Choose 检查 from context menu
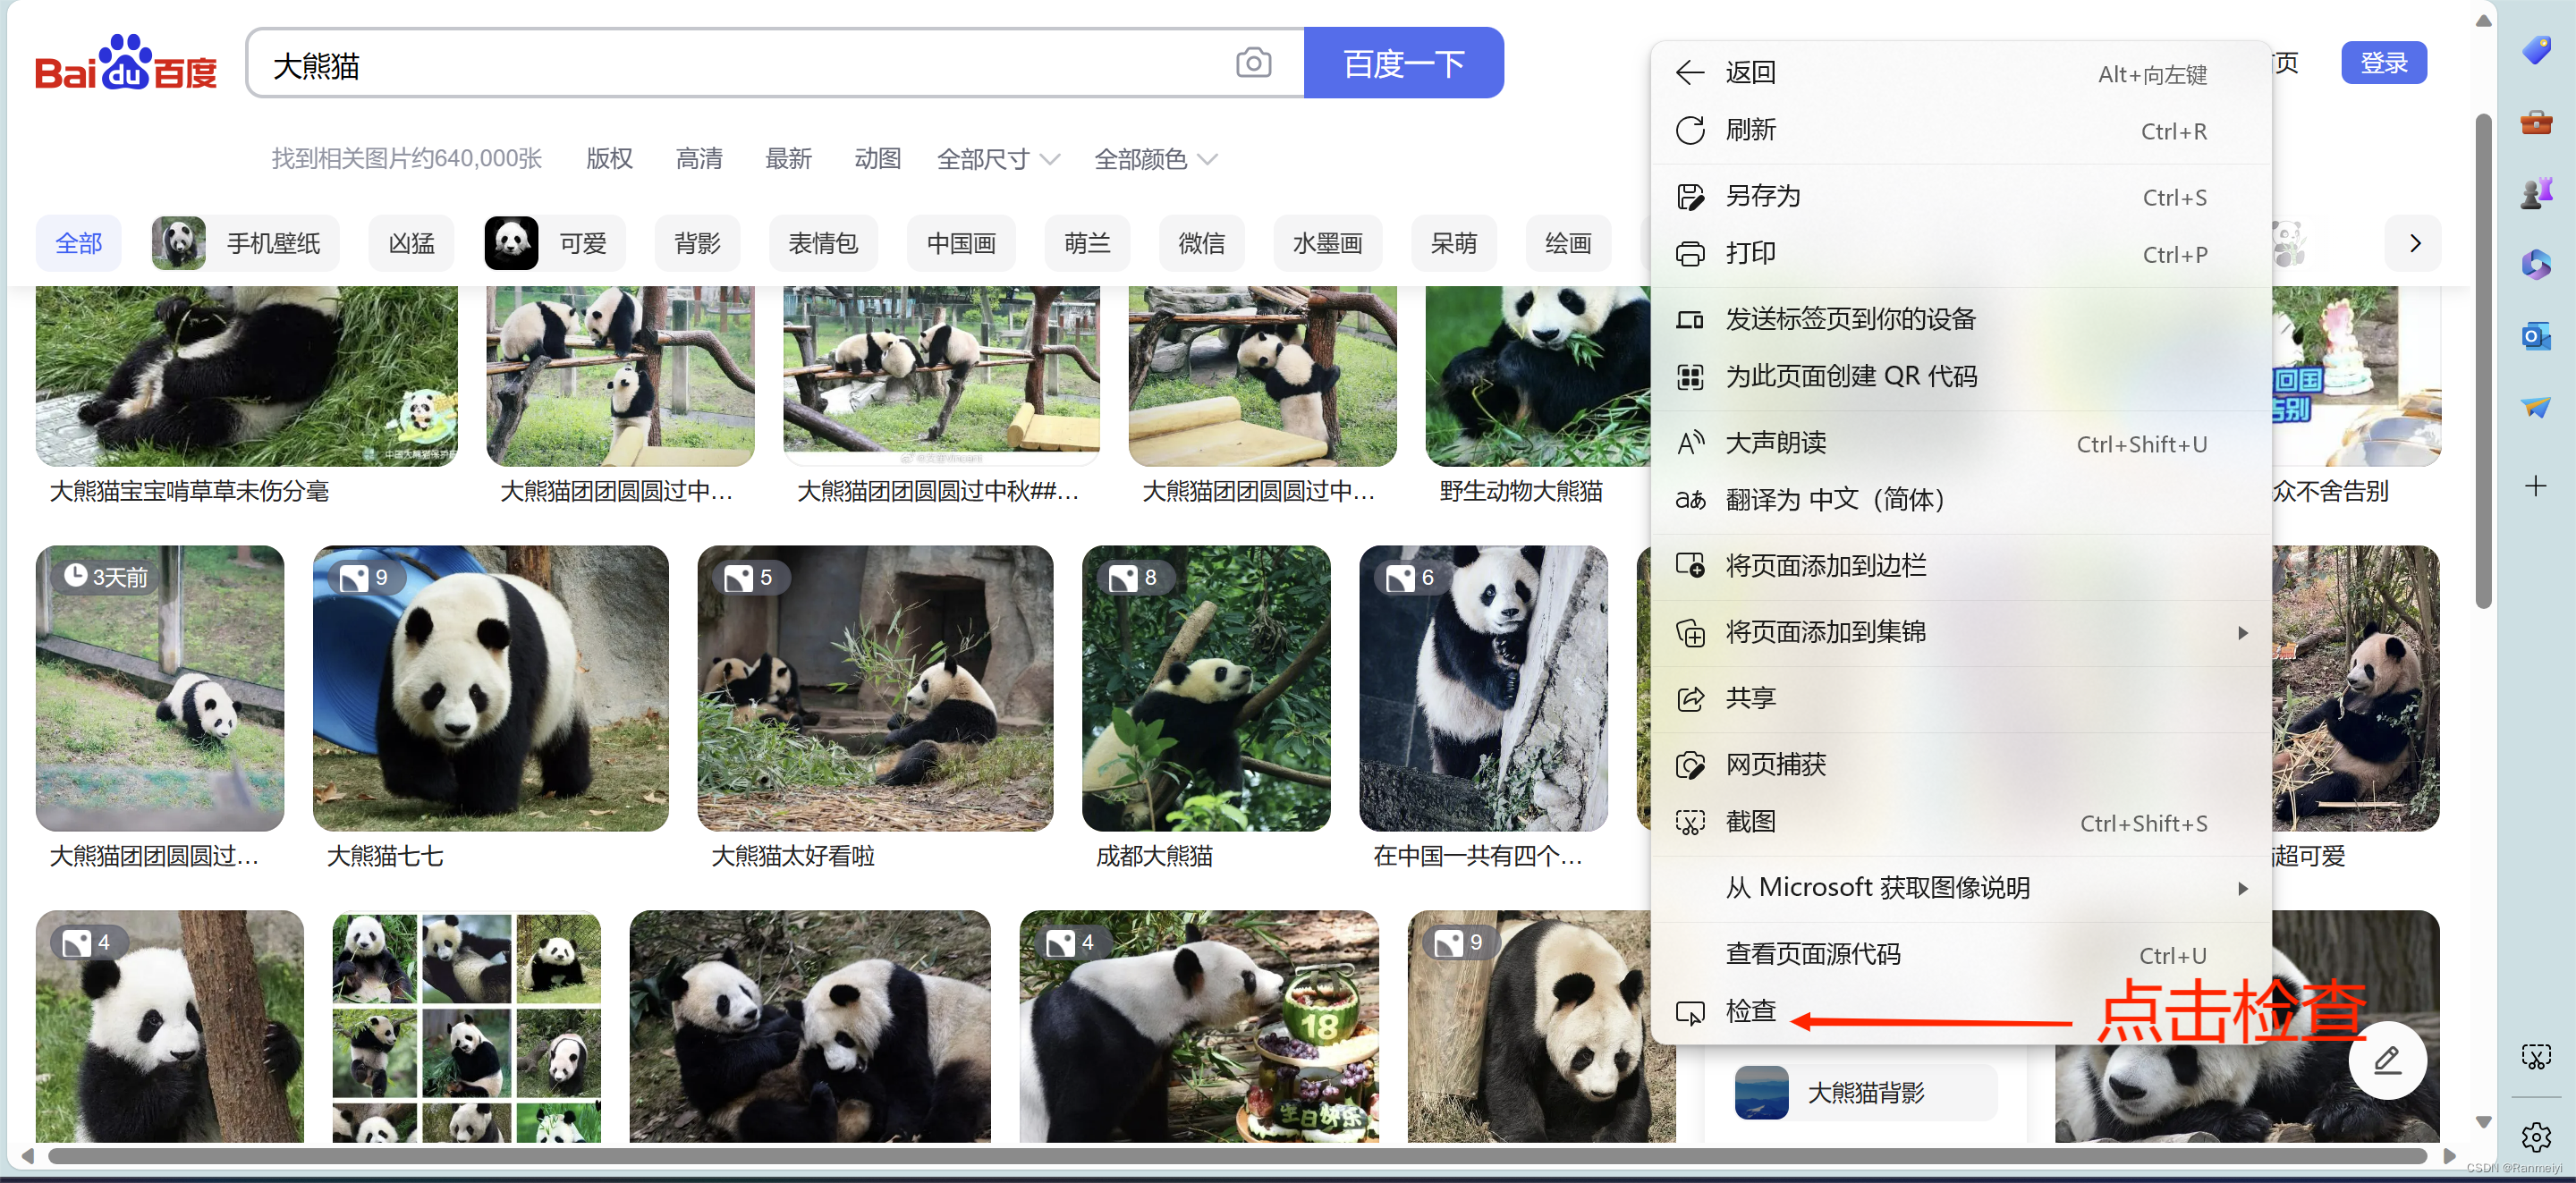Screen dimensions: 2576x1183 click(x=1751, y=1011)
